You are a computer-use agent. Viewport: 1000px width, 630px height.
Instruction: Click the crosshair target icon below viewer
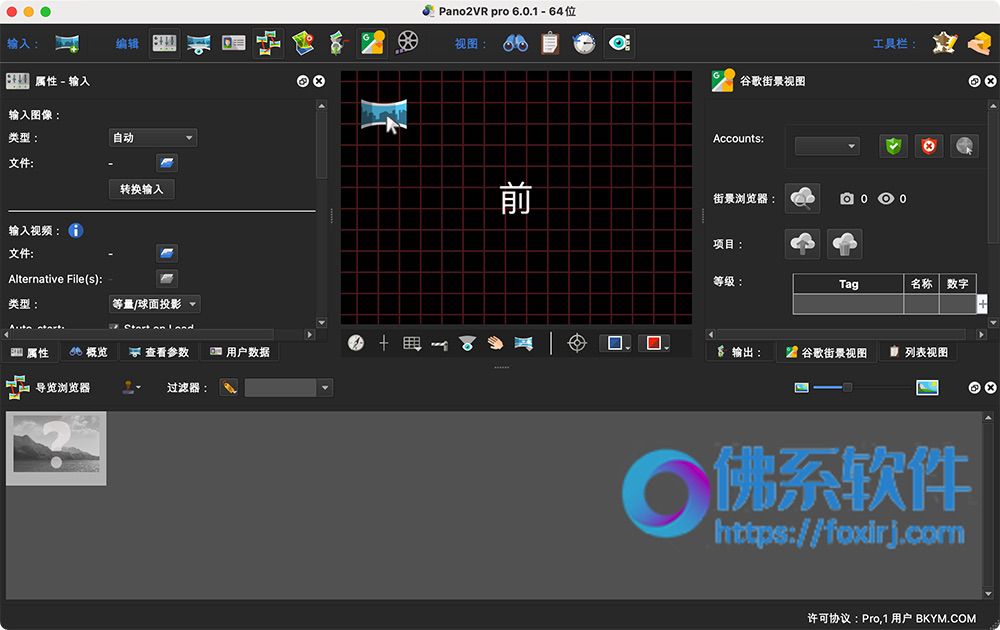[577, 343]
